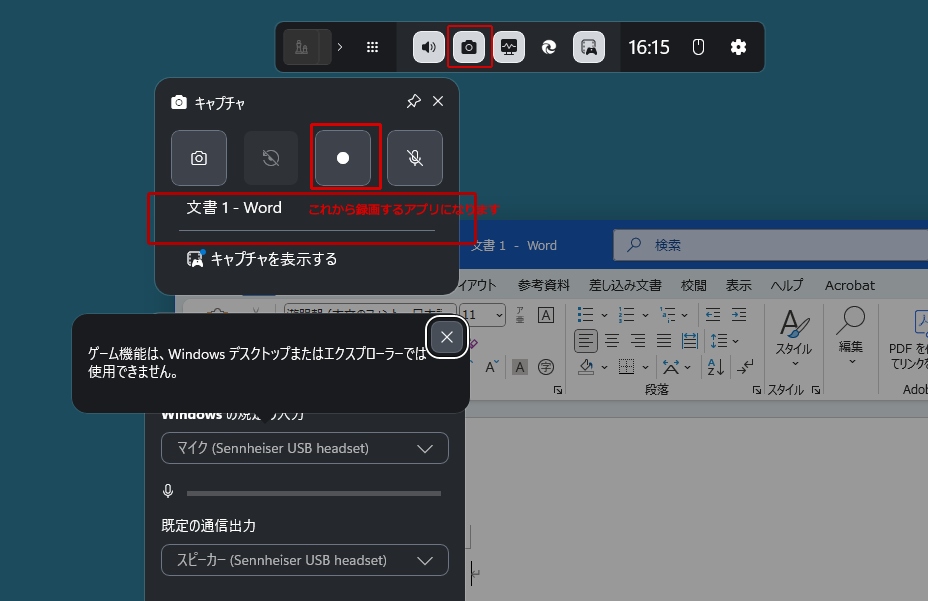Expand the multilevel list dropdown
Image resolution: width=928 pixels, height=601 pixels.
coord(685,315)
